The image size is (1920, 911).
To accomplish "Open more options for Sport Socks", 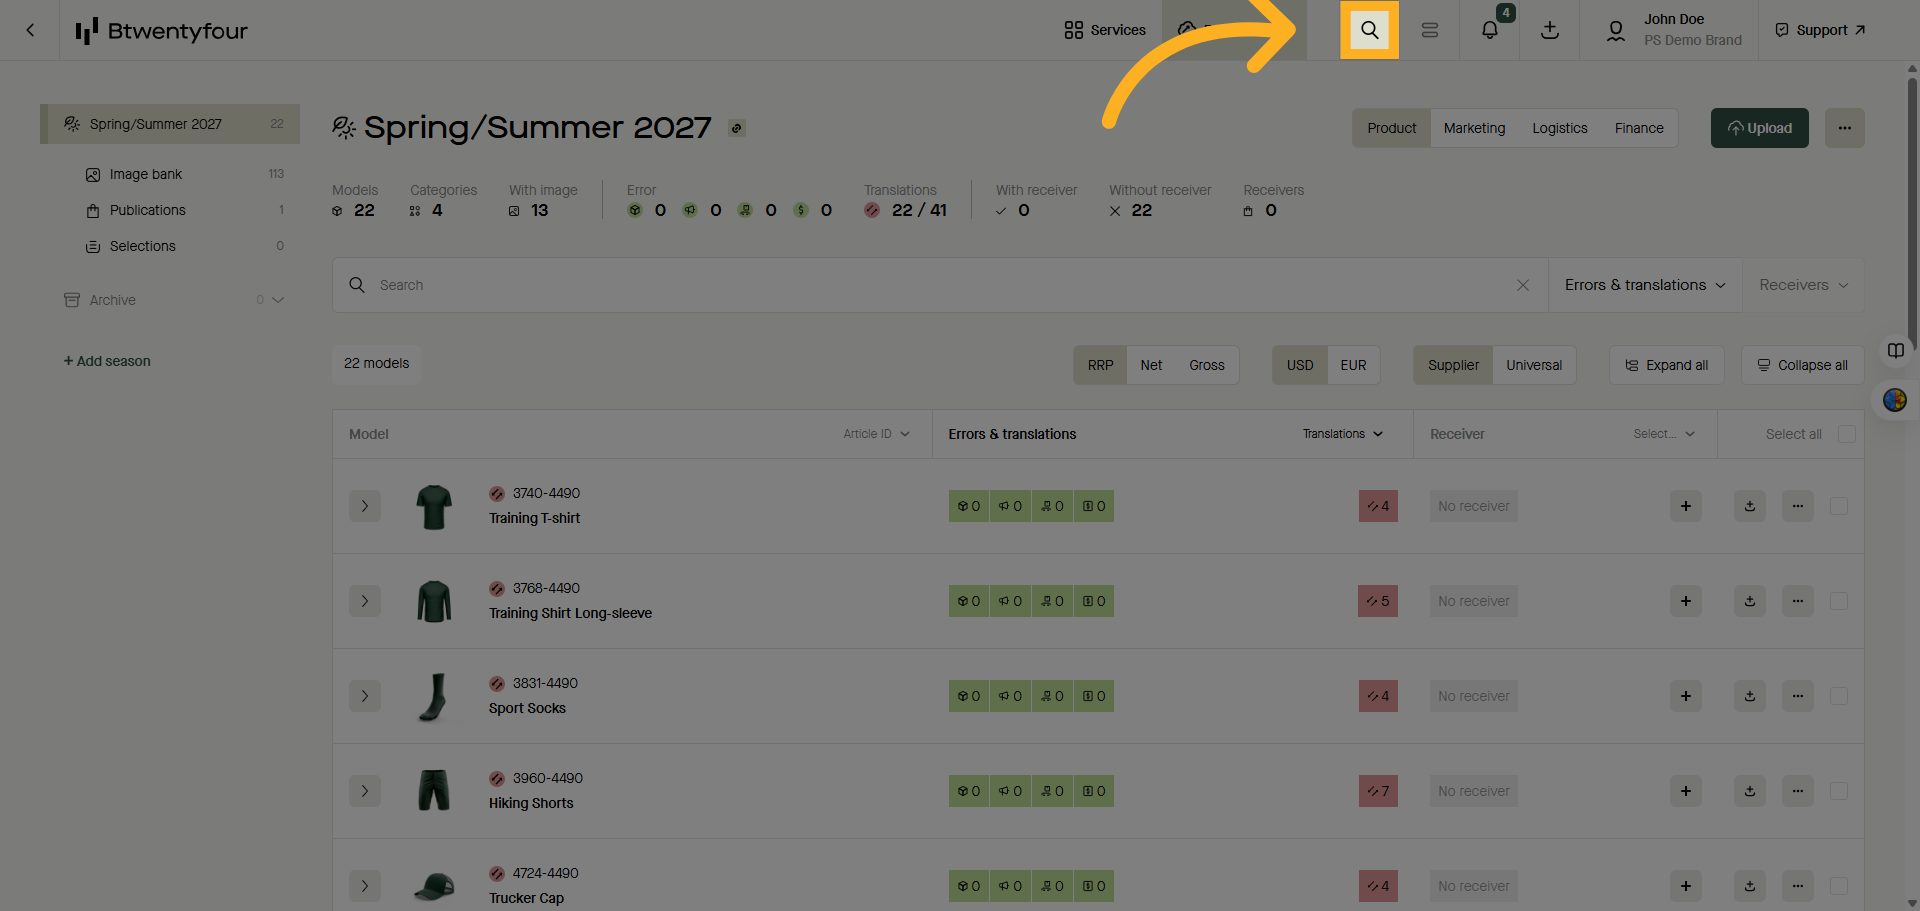I will coord(1798,696).
